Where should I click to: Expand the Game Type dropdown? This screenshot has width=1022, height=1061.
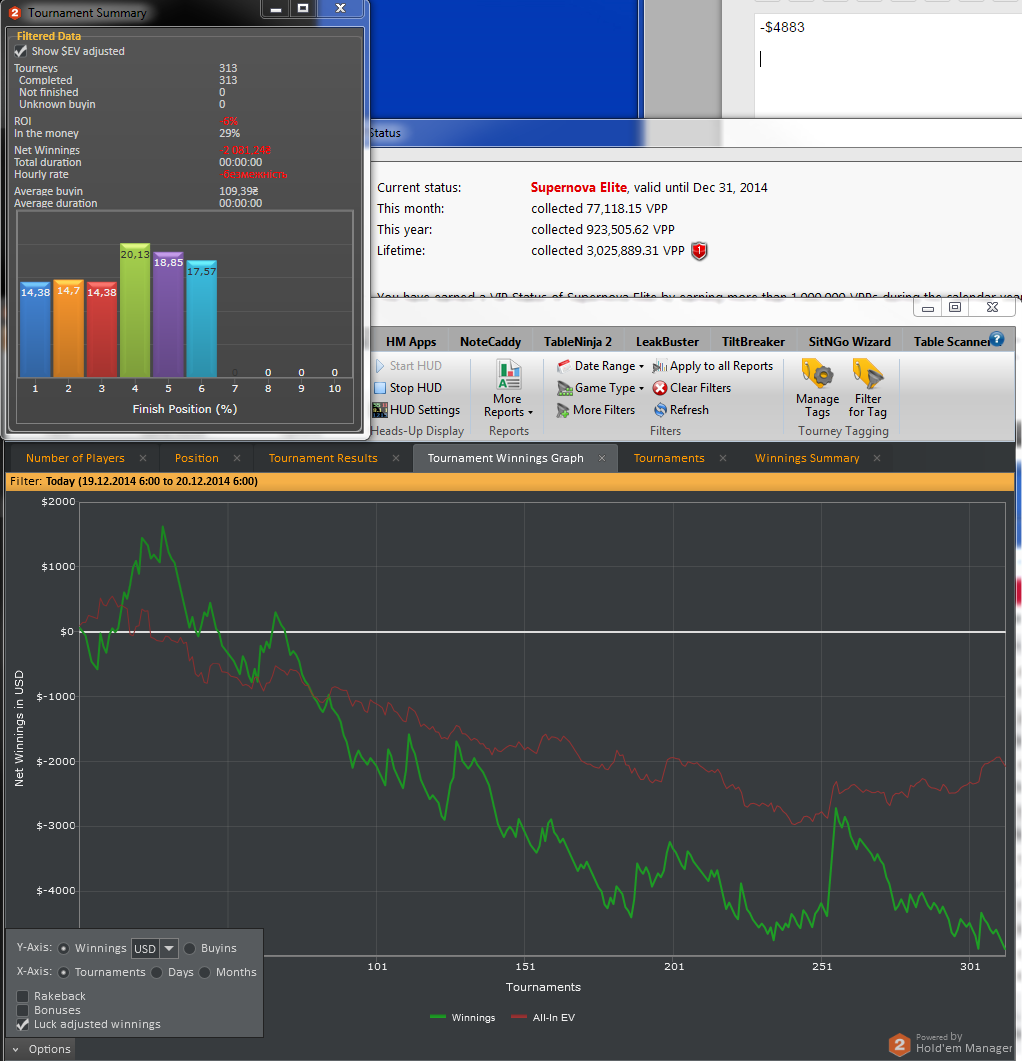tap(641, 388)
